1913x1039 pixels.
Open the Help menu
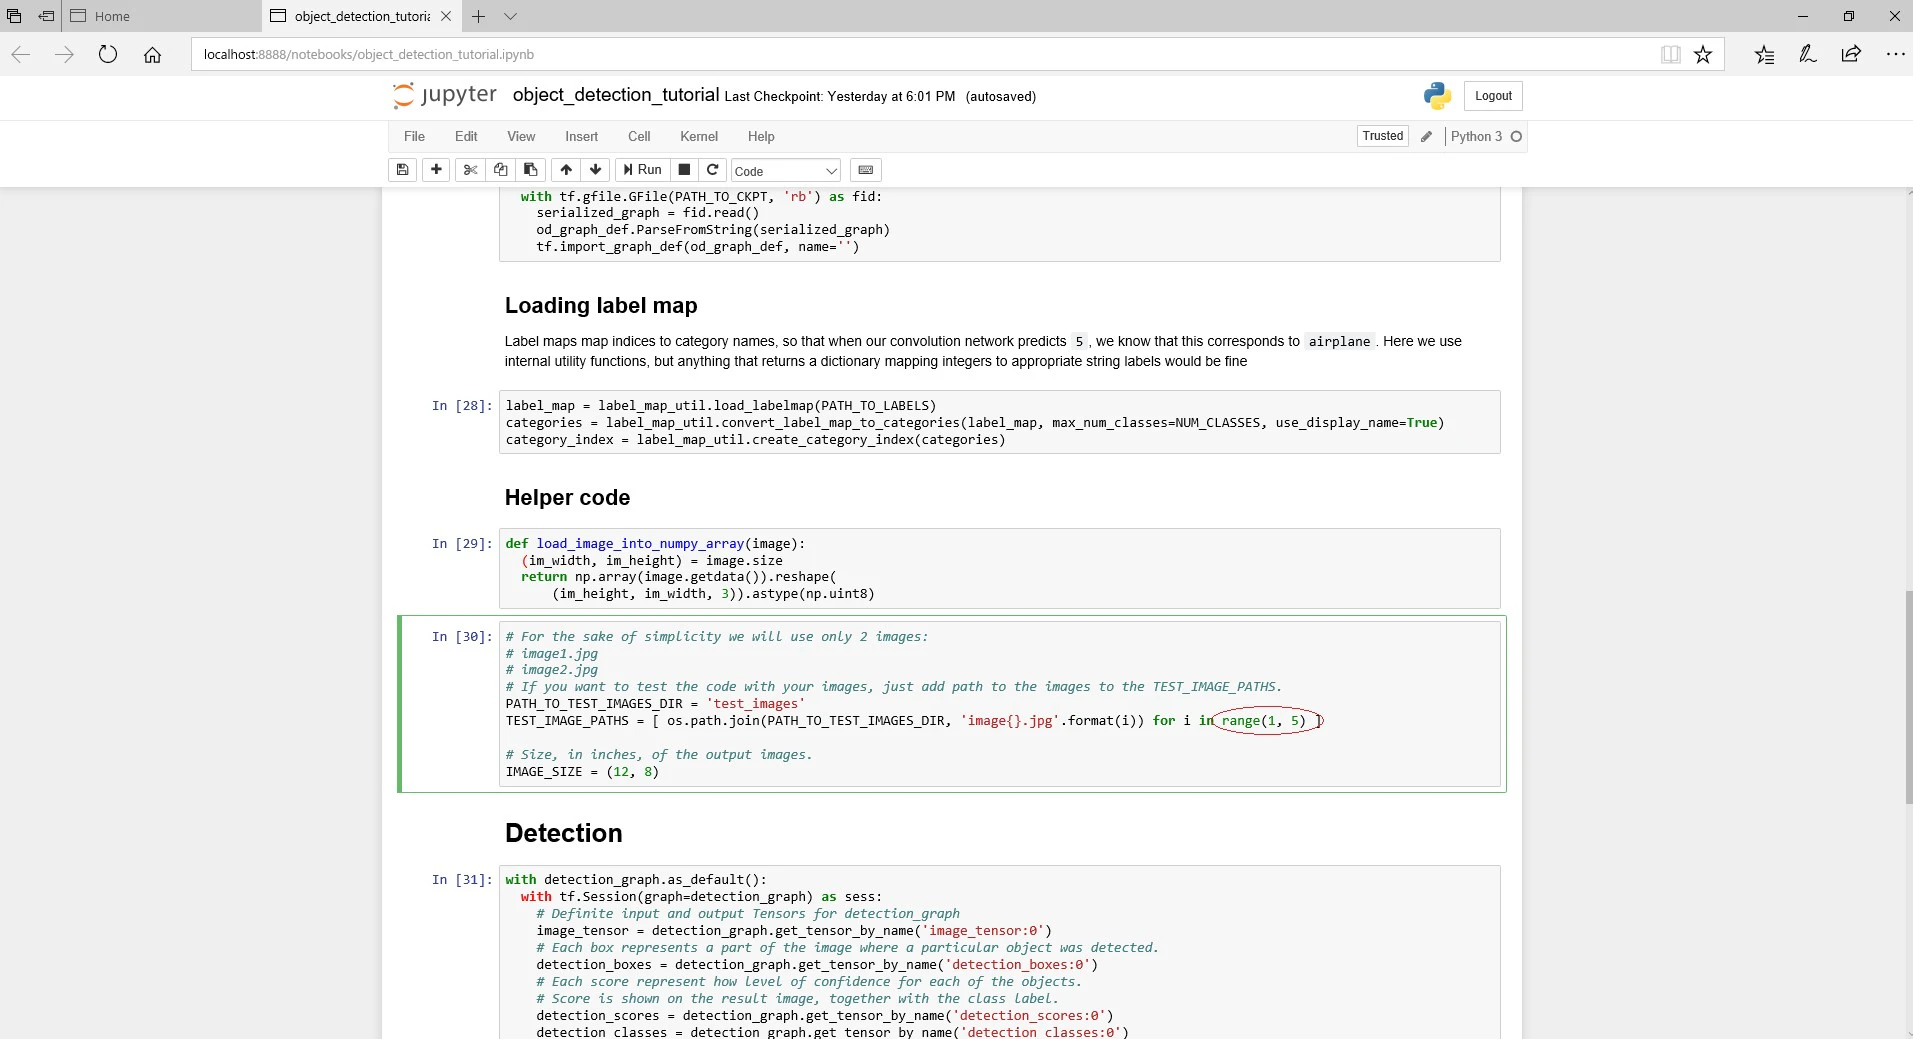761,137
